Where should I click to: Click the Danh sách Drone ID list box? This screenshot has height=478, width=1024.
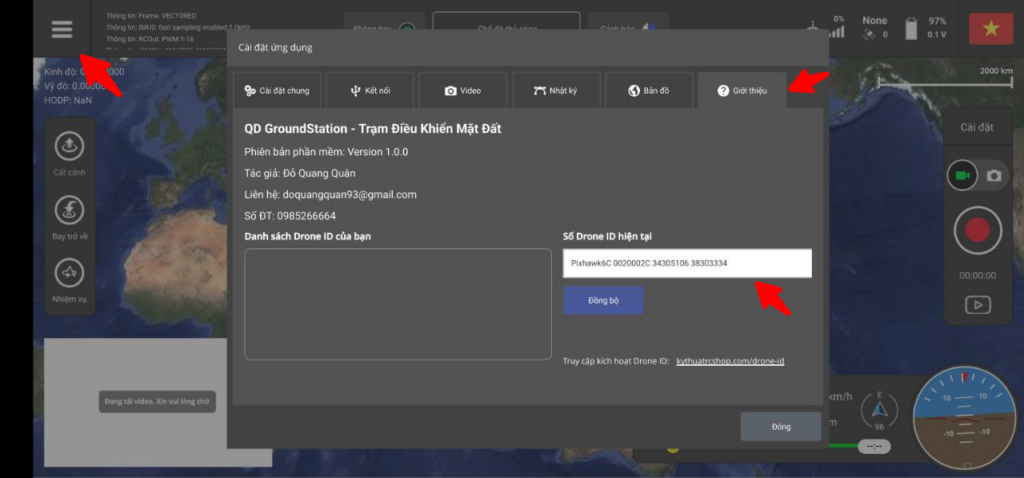[398, 304]
